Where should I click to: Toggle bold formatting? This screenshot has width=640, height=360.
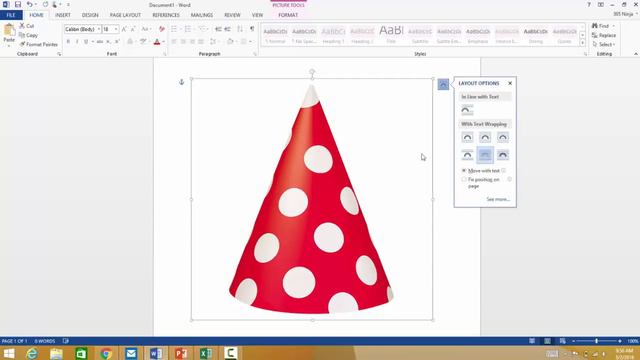68,42
